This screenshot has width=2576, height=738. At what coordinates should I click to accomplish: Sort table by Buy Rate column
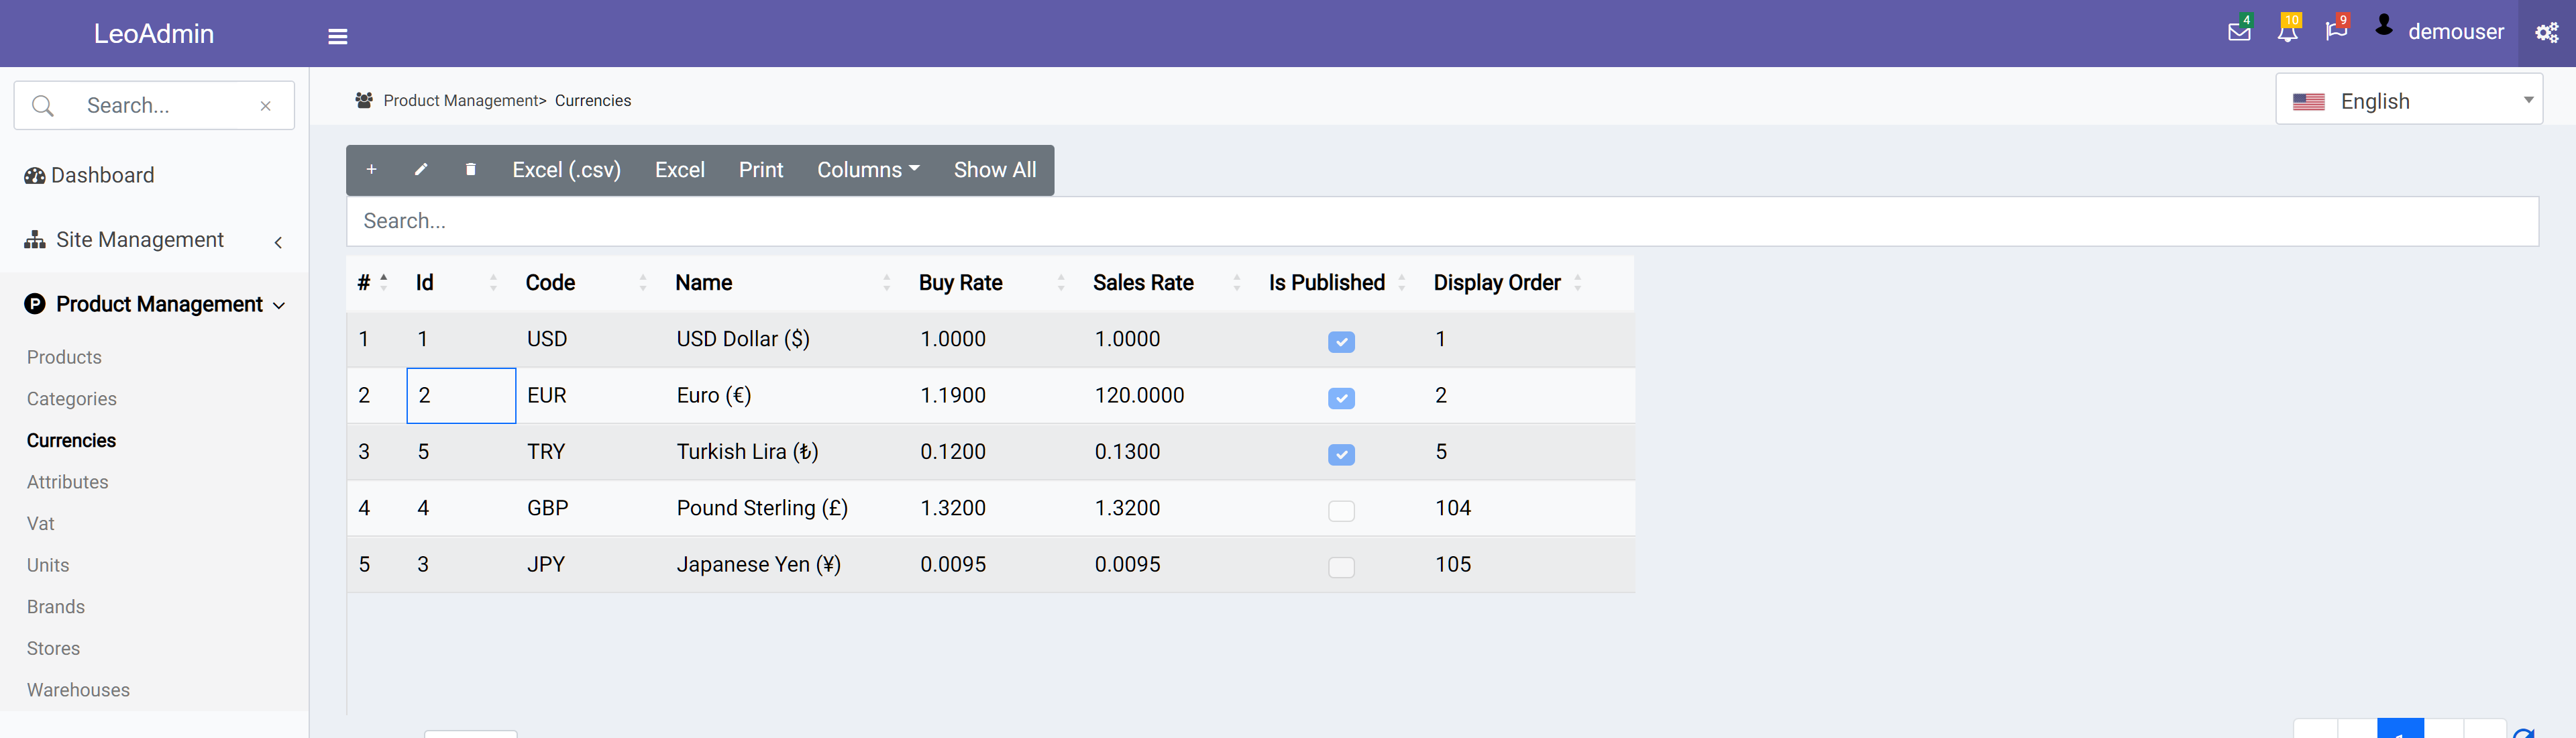click(x=961, y=283)
